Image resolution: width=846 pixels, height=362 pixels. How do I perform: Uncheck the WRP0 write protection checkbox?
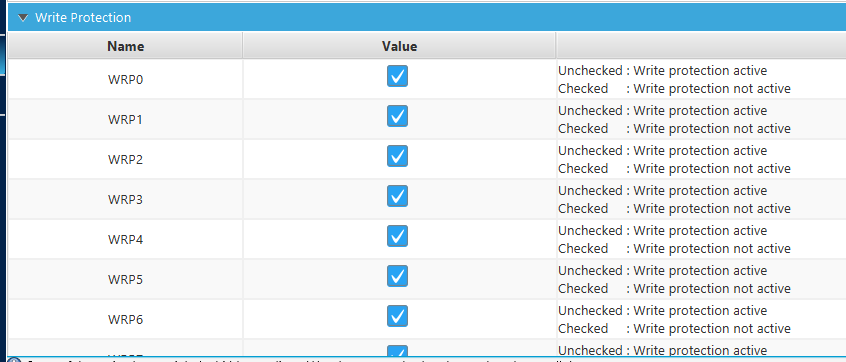(398, 76)
